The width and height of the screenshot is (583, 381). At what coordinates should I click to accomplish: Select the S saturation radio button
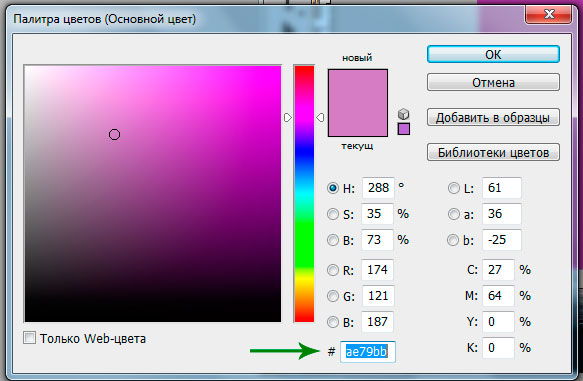(333, 214)
